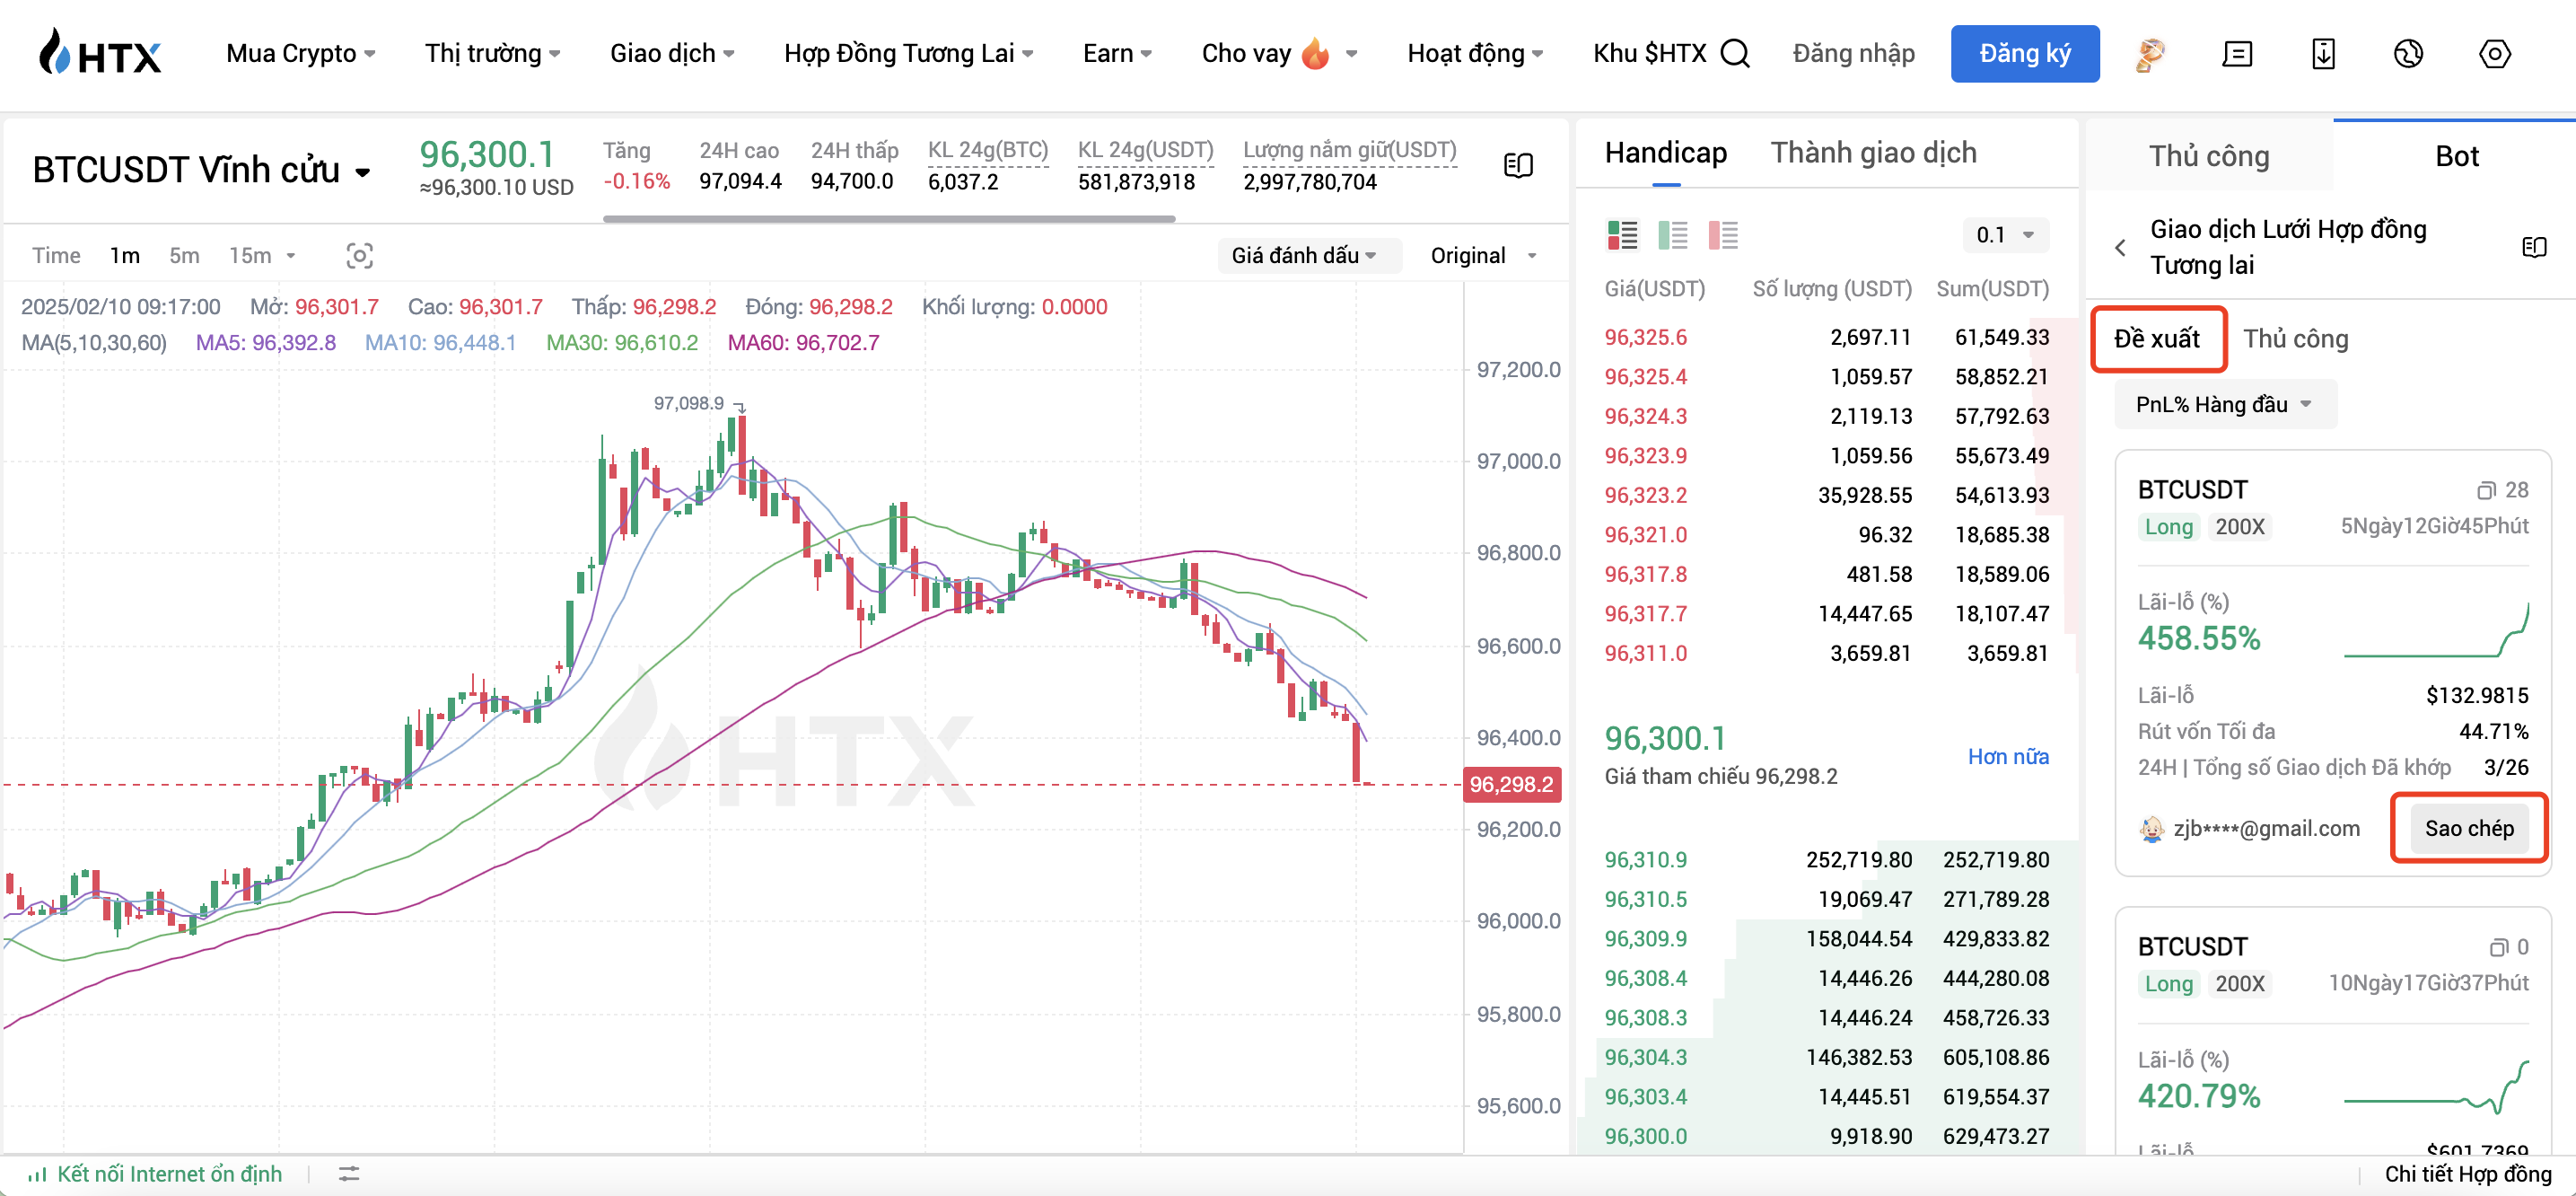This screenshot has height=1196, width=2576.
Task: Open the settings hexagon icon
Action: [x=2494, y=54]
